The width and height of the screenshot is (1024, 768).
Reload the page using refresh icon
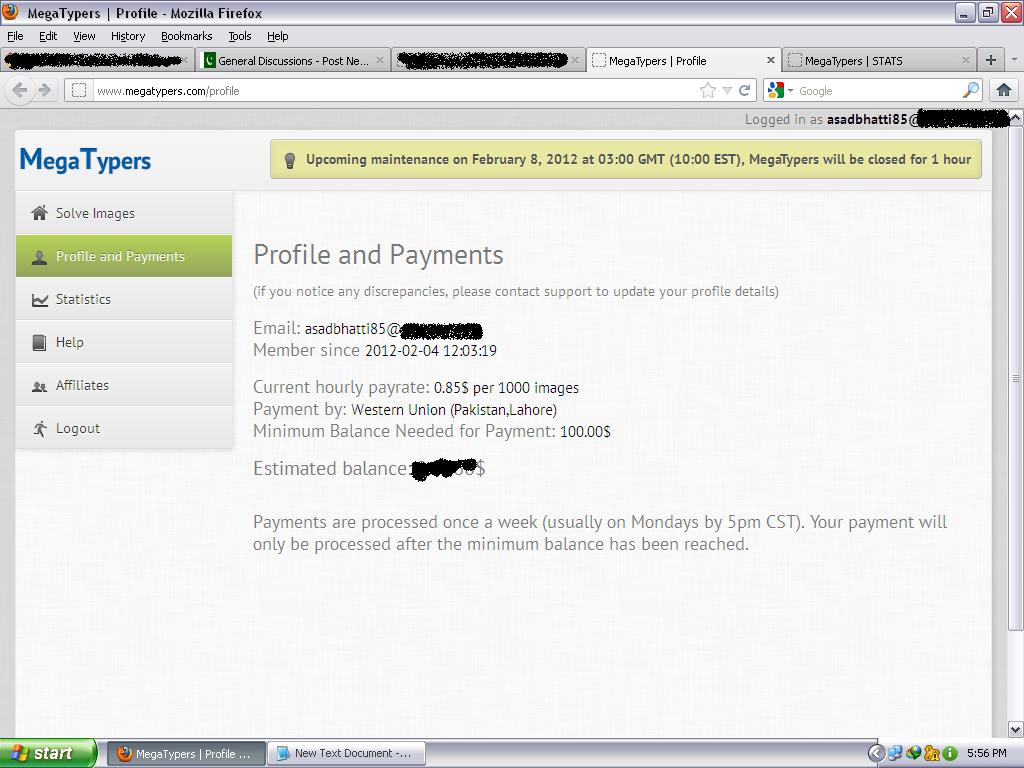click(745, 91)
